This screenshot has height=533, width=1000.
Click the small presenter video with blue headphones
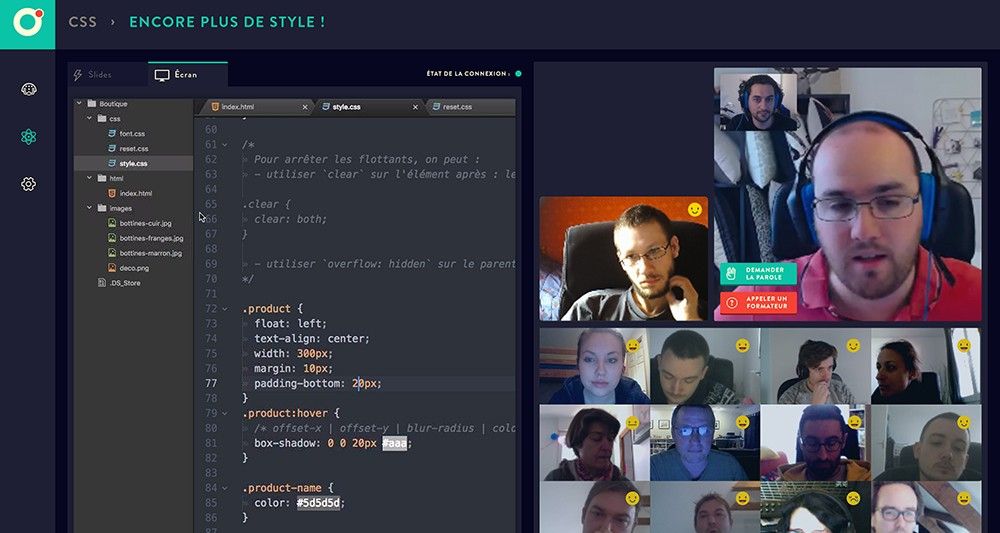pyautogui.click(x=758, y=102)
